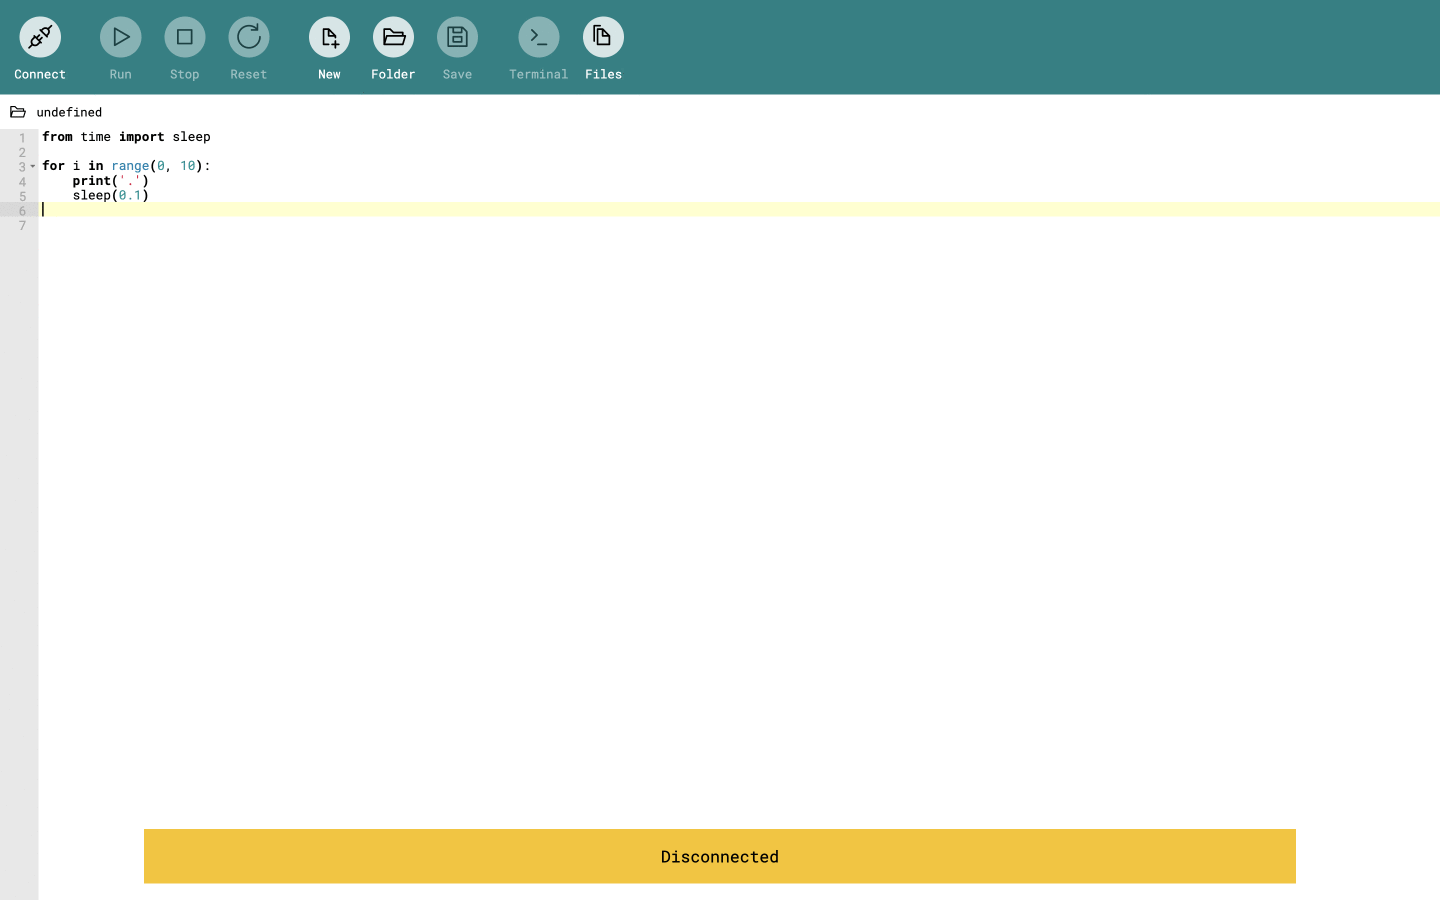1440x900 pixels.
Task: Open the Terminal panel icon
Action: pyautogui.click(x=538, y=36)
